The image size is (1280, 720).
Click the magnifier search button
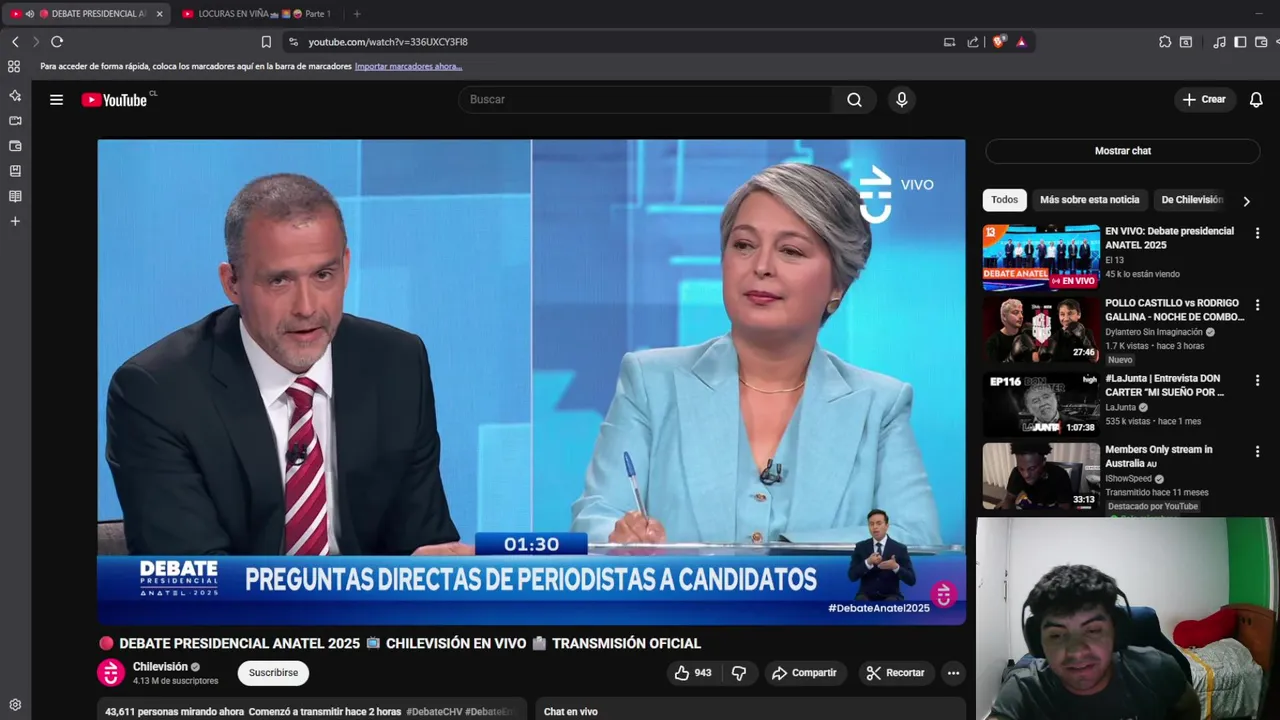854,100
